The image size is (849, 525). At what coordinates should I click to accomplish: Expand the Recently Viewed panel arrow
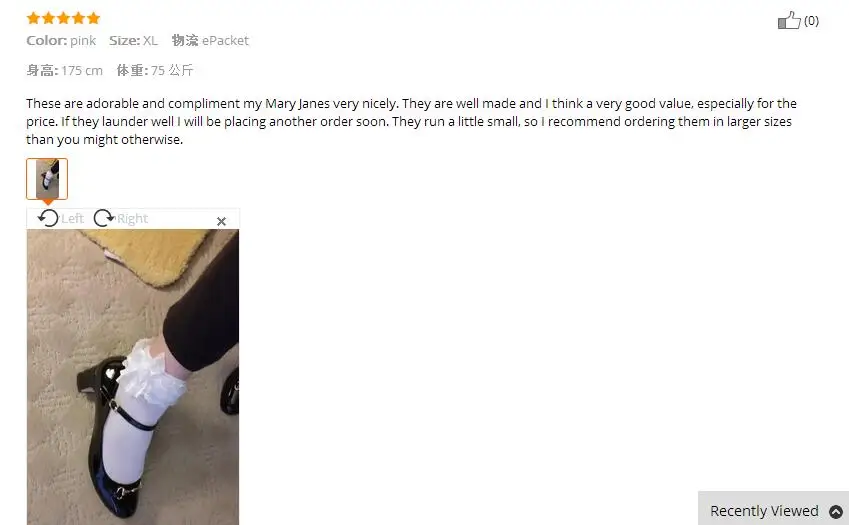coord(836,511)
